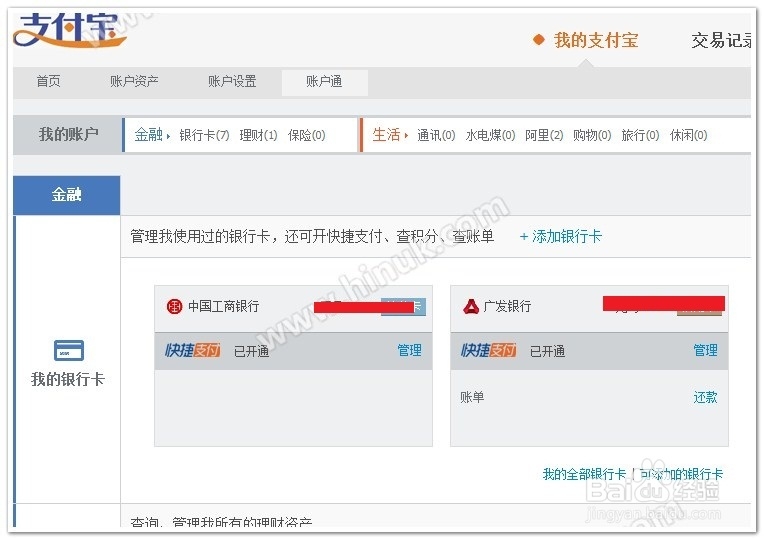Switch to the 账户通 tab
The width and height of the screenshot is (764, 540).
coord(324,81)
